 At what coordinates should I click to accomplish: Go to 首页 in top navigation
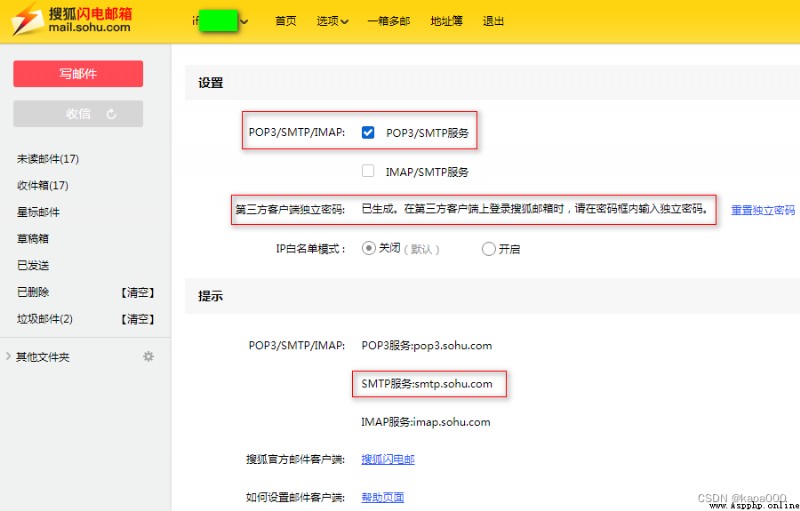[286, 21]
